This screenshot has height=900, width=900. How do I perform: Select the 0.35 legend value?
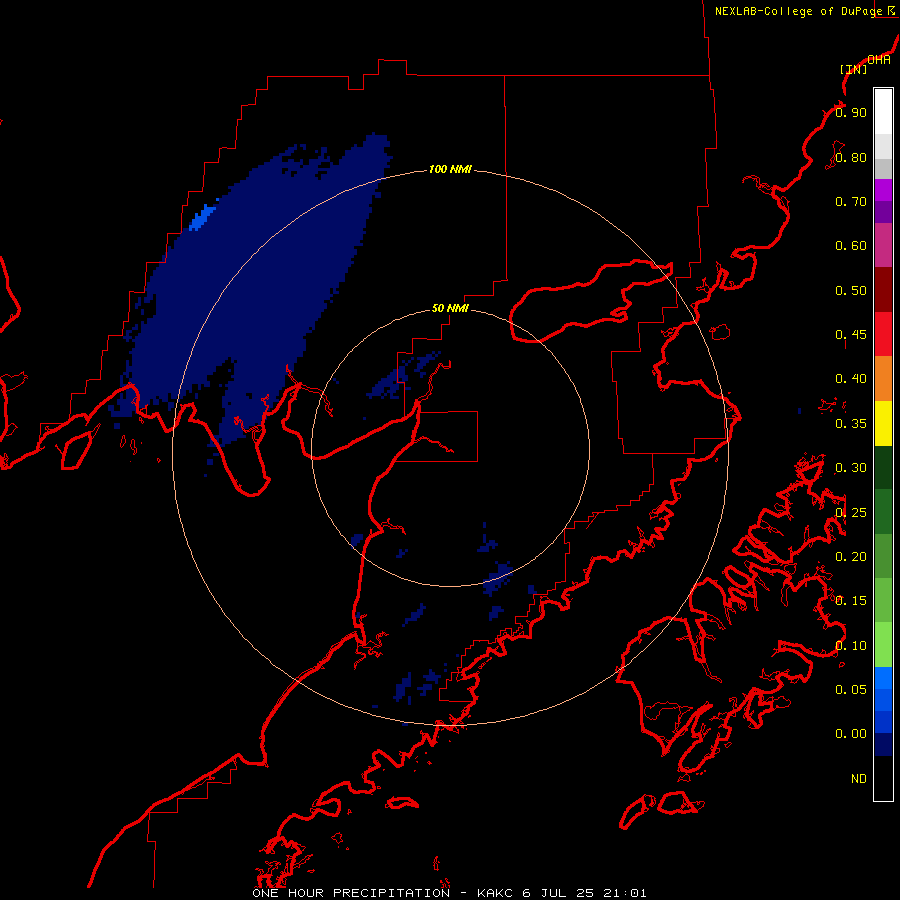851,424
